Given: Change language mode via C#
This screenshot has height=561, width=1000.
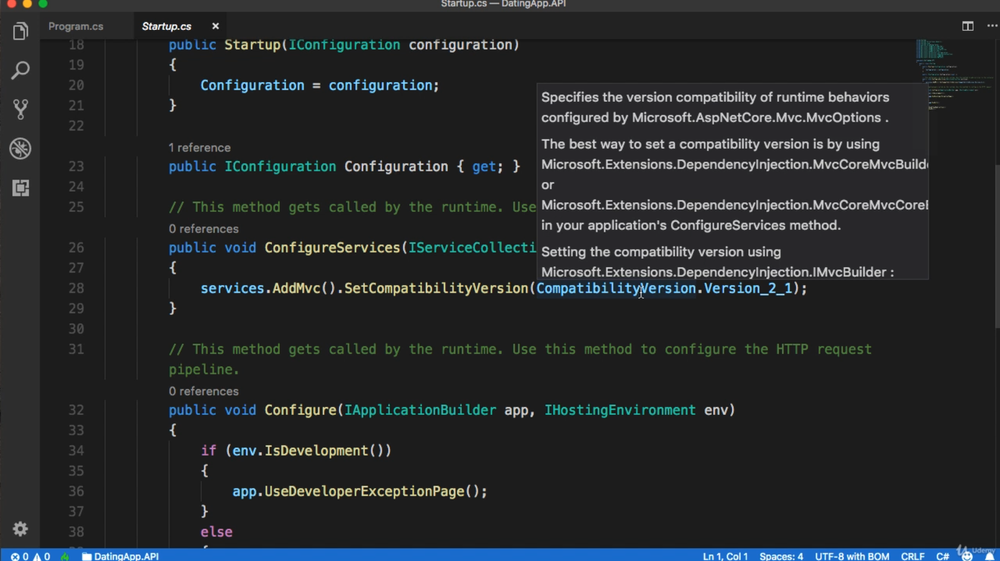Looking at the screenshot, I should click(943, 556).
